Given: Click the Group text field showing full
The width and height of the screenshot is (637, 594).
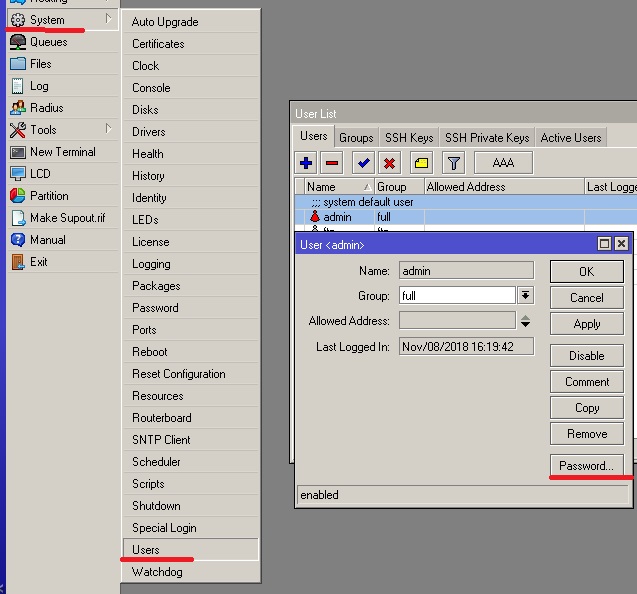Looking at the screenshot, I should pyautogui.click(x=457, y=295).
